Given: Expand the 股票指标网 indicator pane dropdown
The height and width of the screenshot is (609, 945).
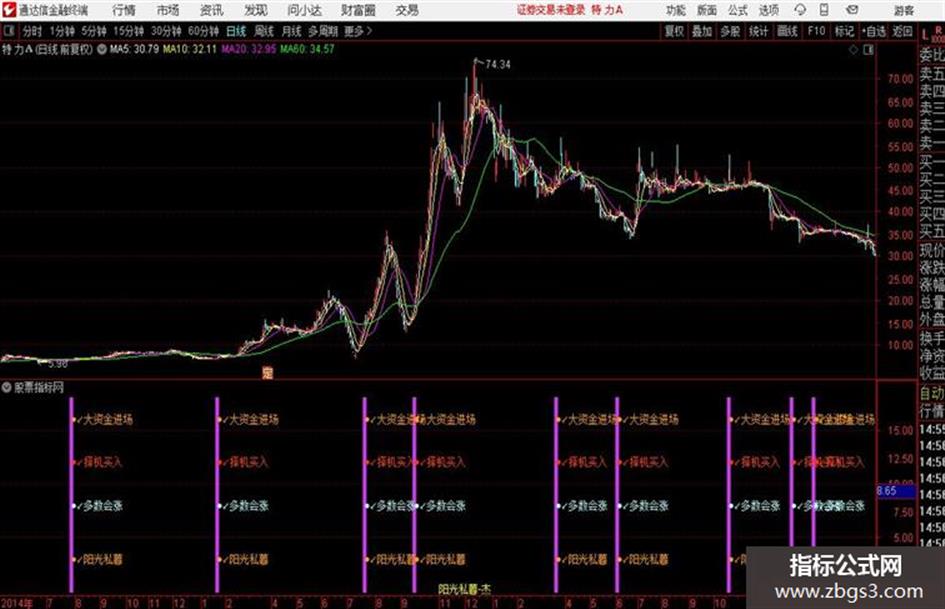Looking at the screenshot, I should point(7,387).
